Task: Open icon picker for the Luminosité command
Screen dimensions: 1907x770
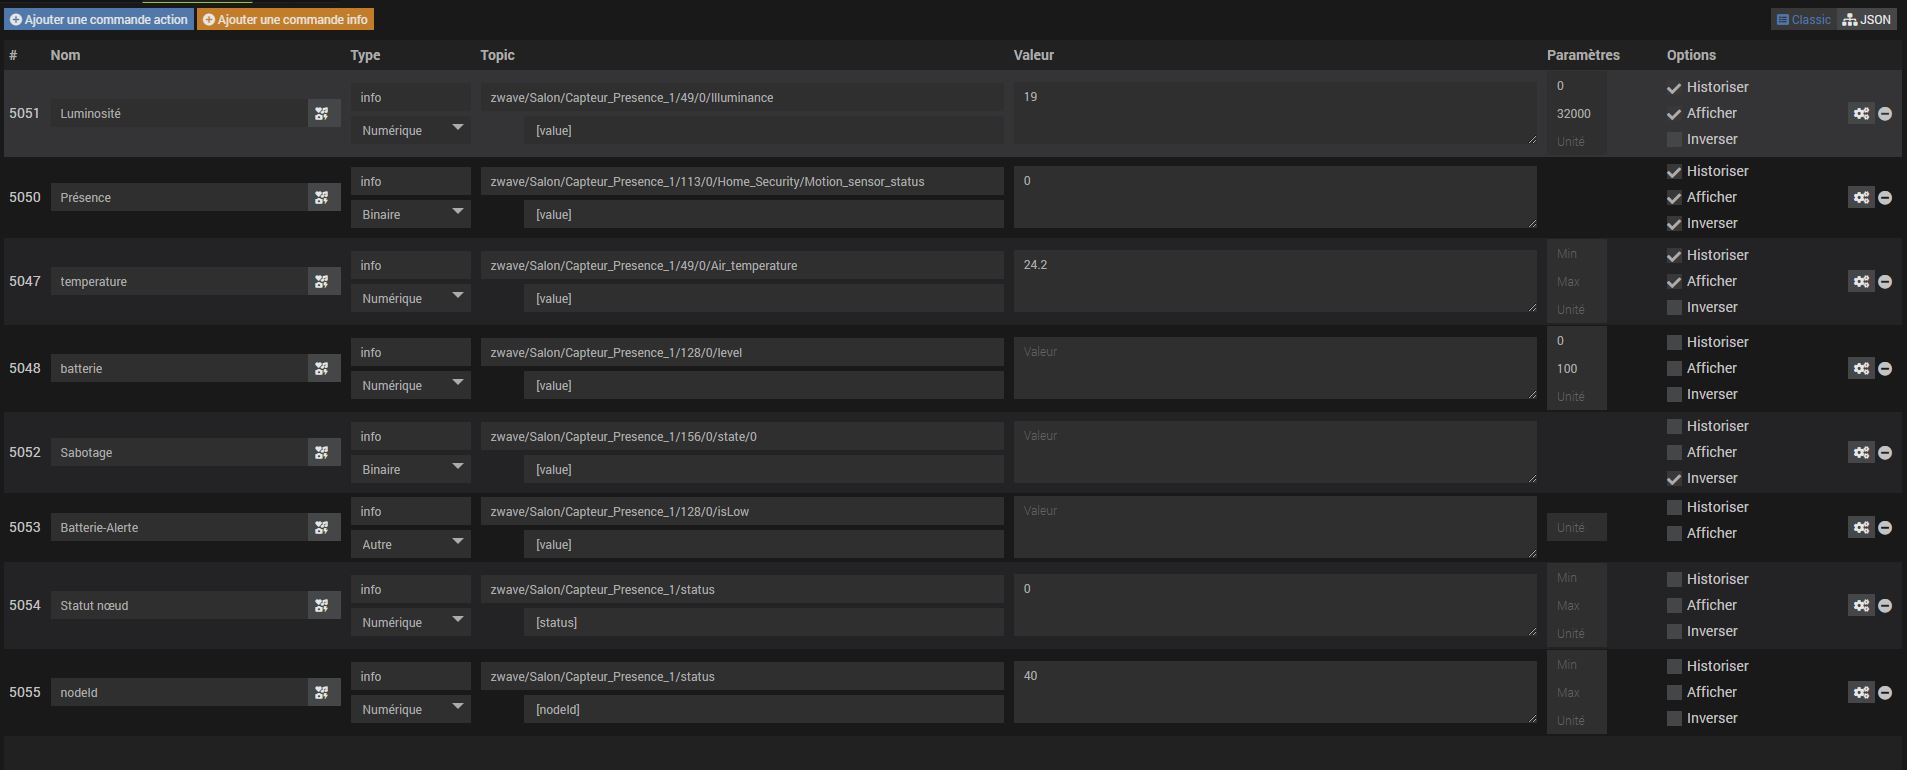Action: pyautogui.click(x=322, y=114)
